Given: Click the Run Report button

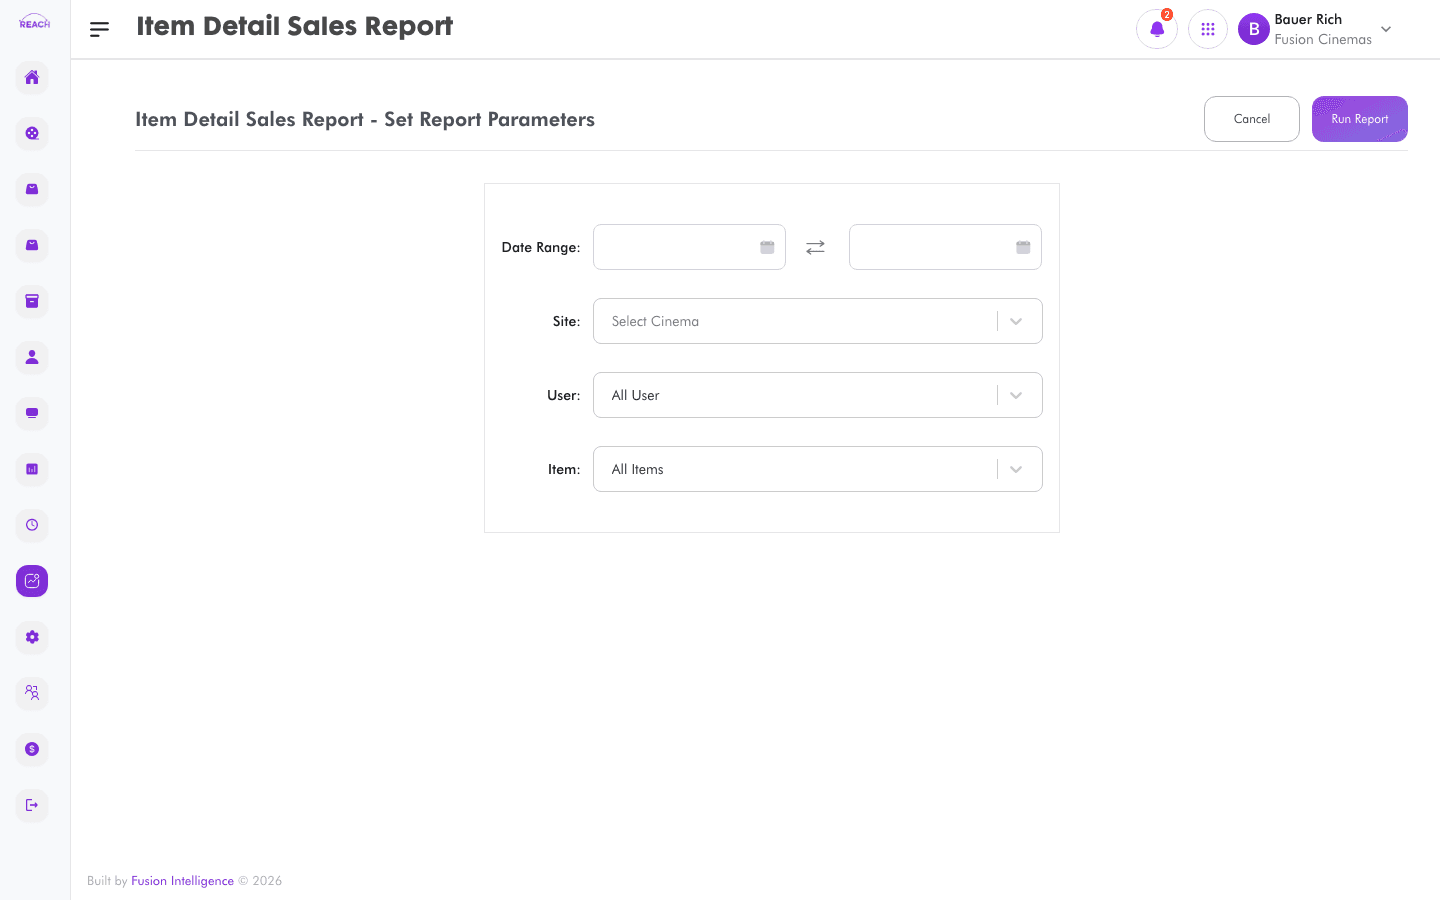Looking at the screenshot, I should pos(1360,119).
